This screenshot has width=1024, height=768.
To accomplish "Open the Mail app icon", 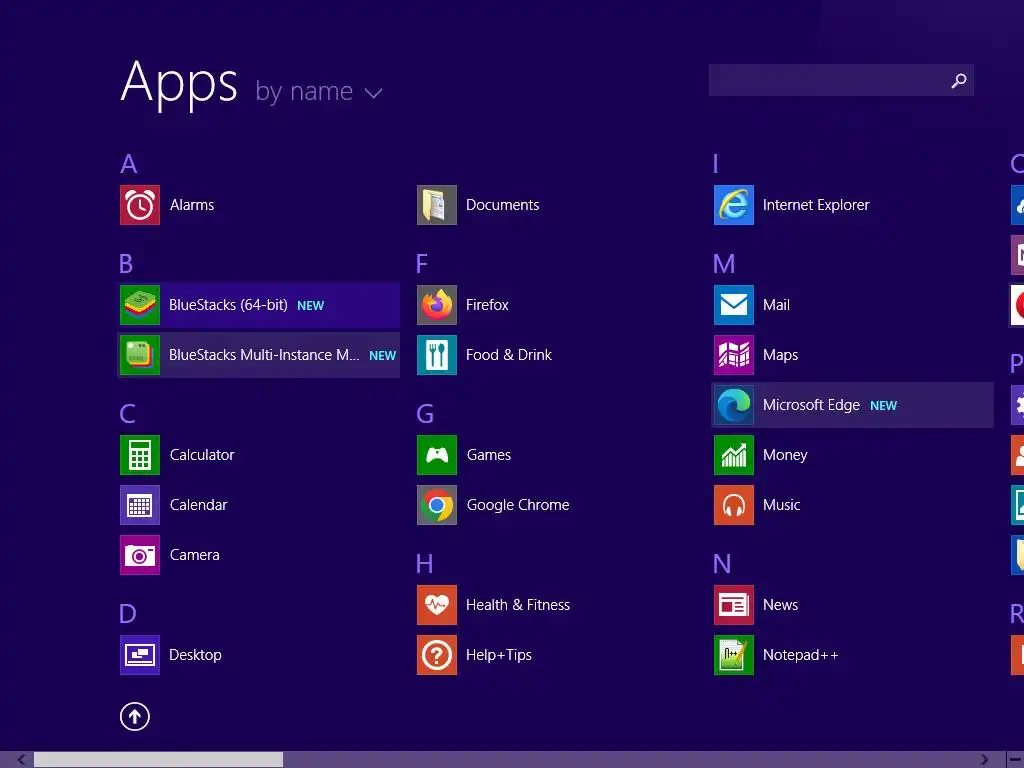I will click(x=734, y=305).
